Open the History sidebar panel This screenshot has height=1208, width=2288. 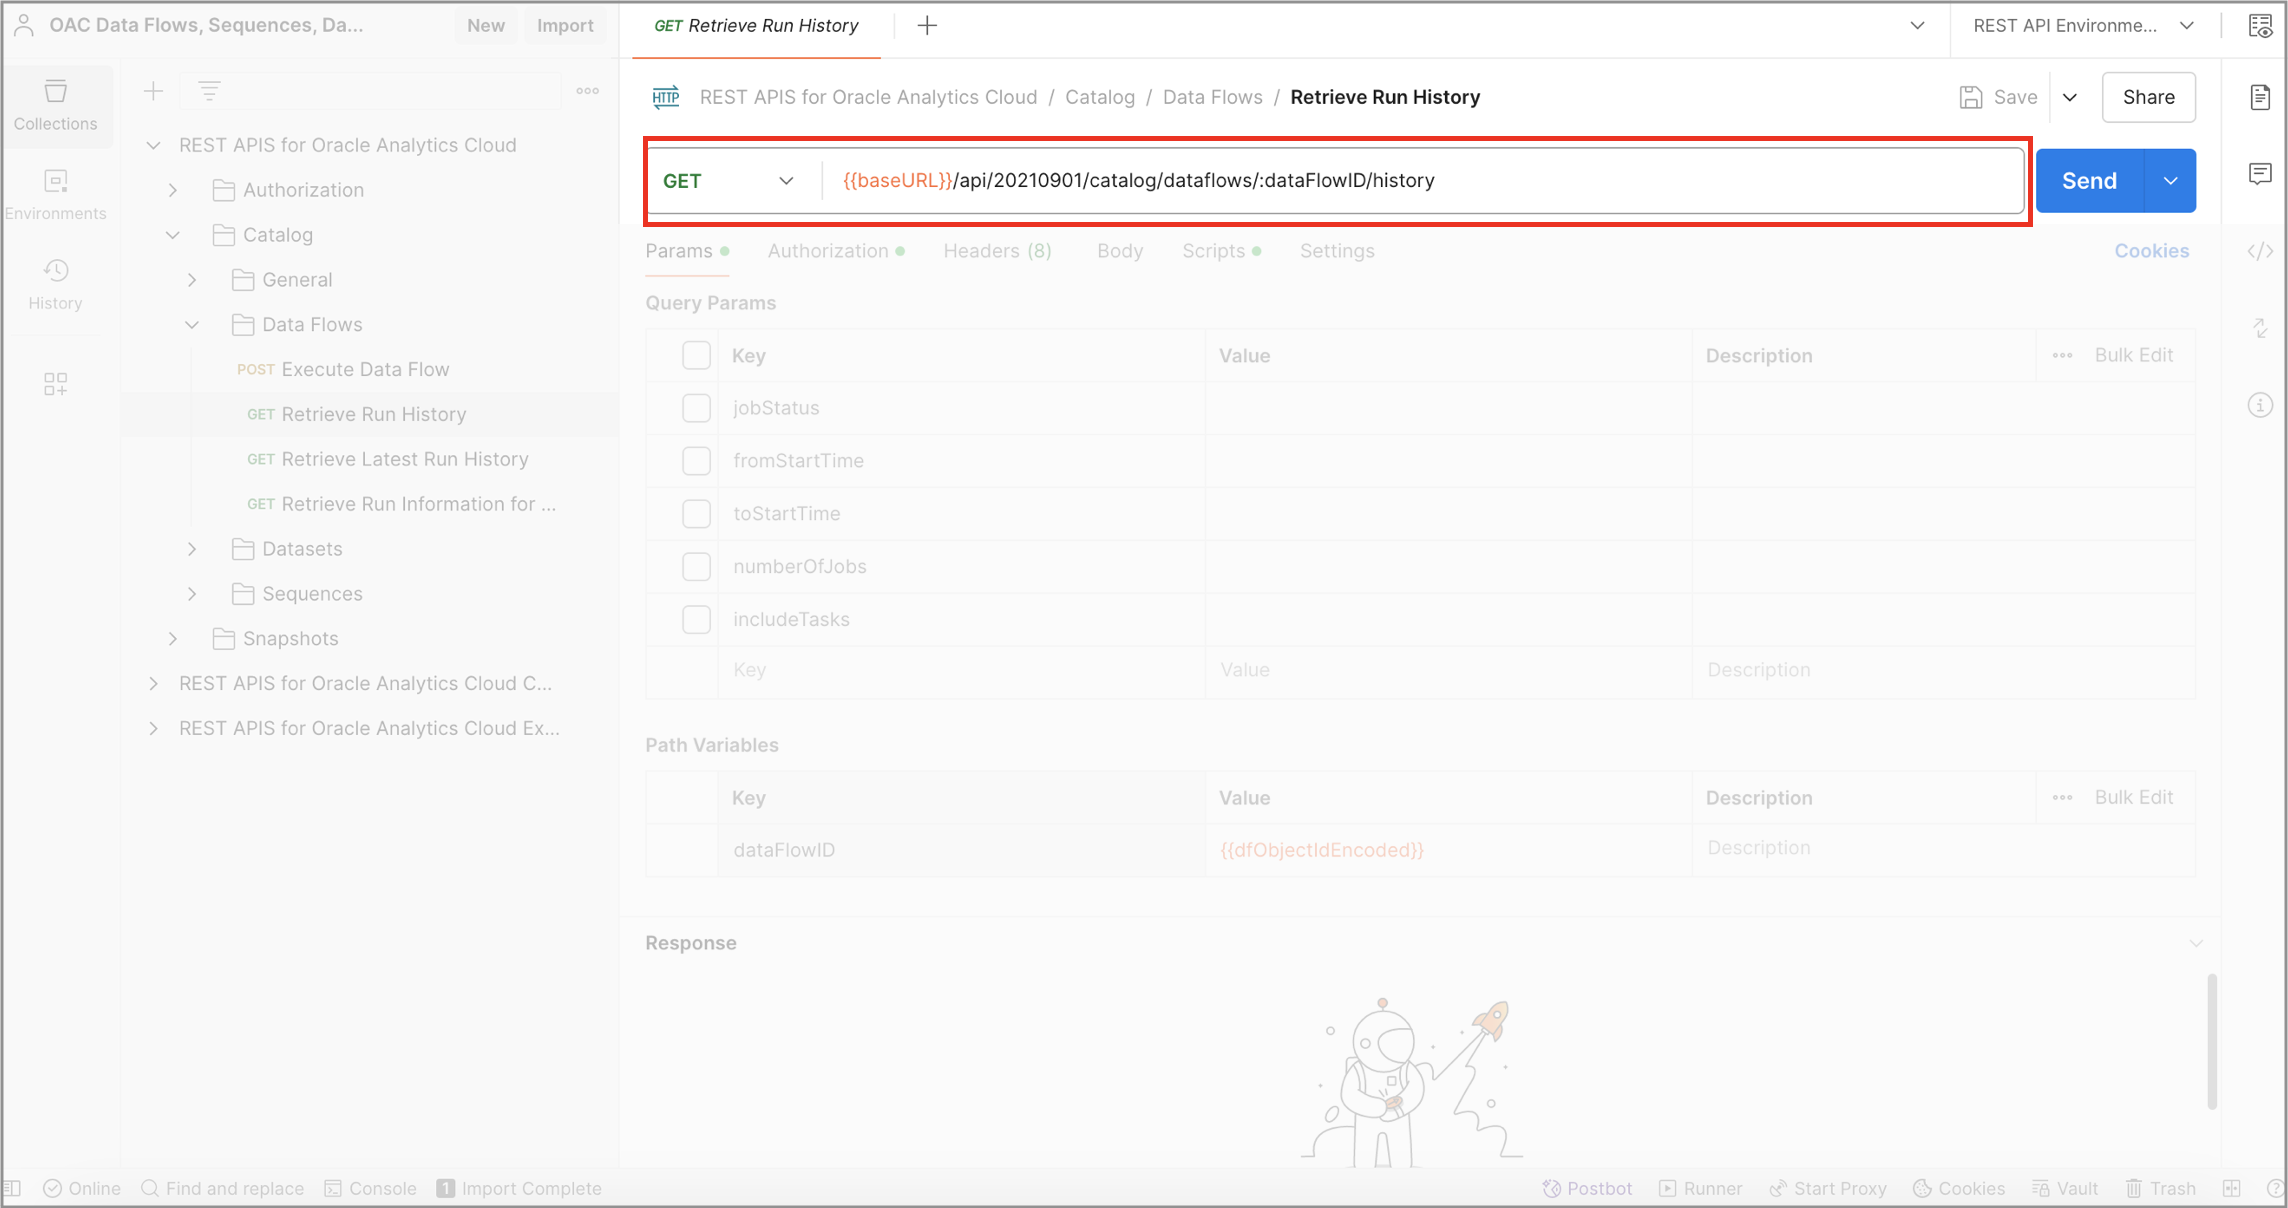pyautogui.click(x=55, y=283)
